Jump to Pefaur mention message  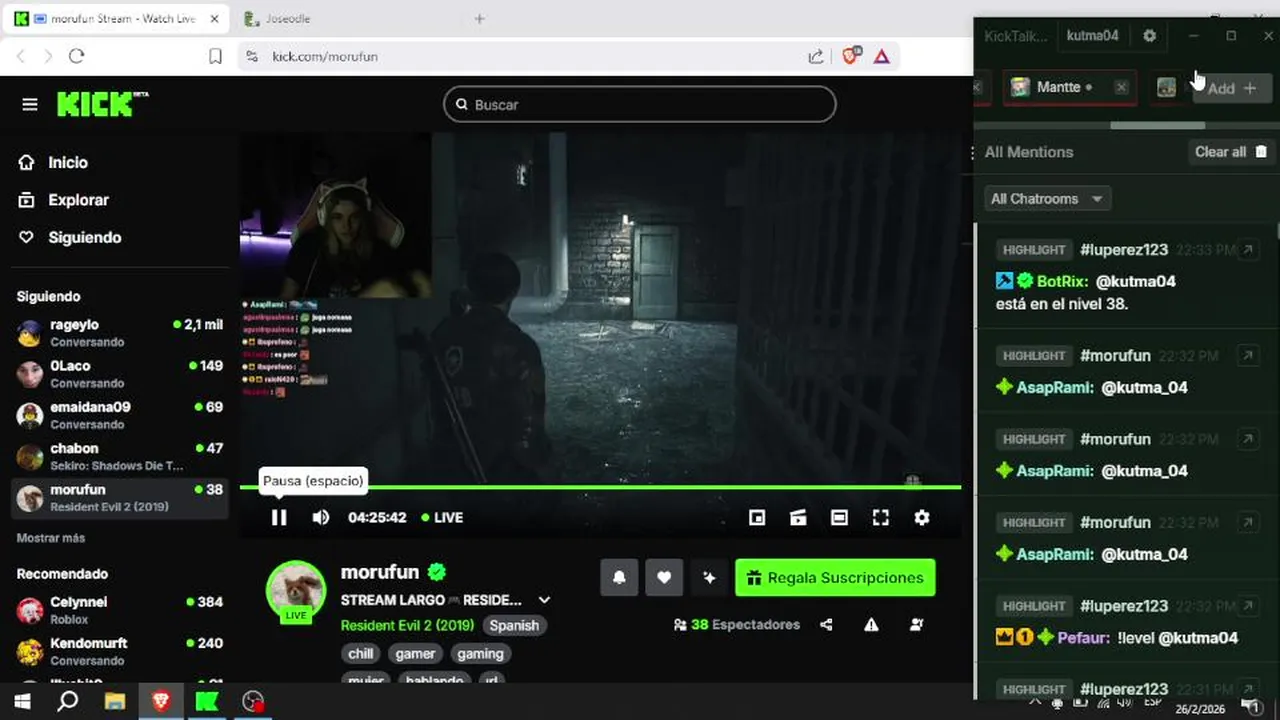click(x=1247, y=606)
